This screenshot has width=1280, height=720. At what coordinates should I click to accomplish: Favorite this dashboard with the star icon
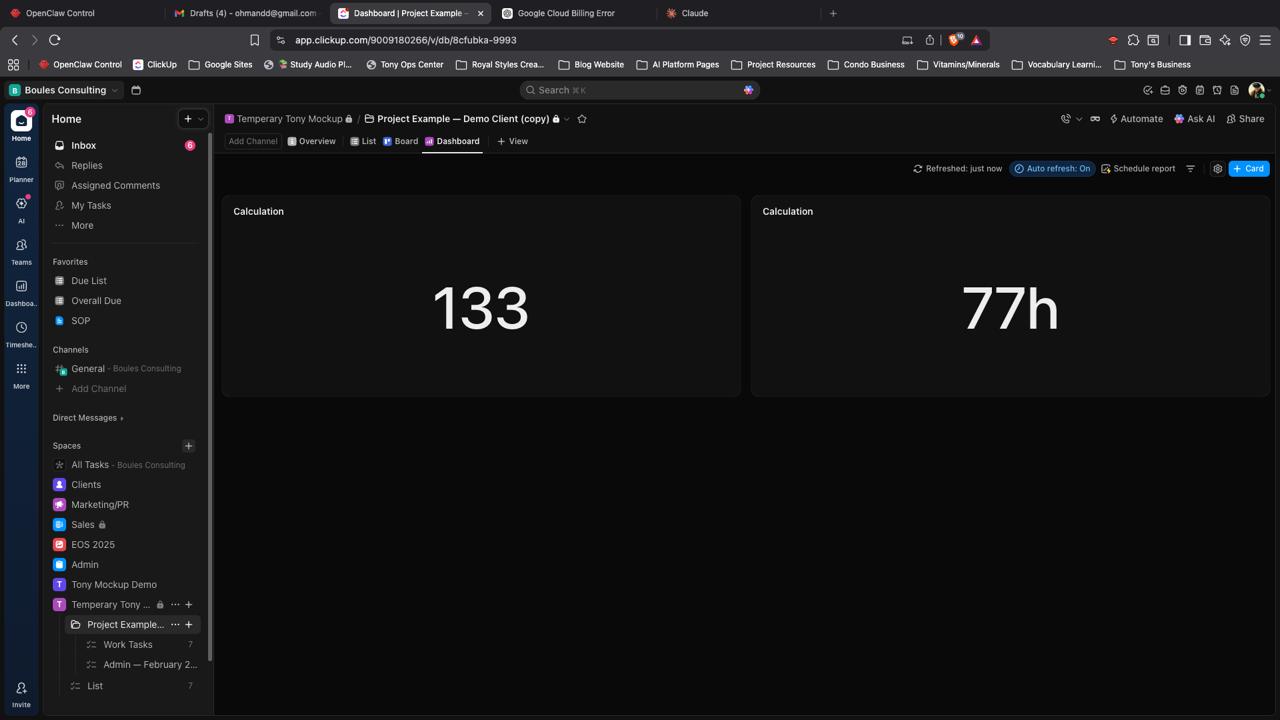(582, 119)
